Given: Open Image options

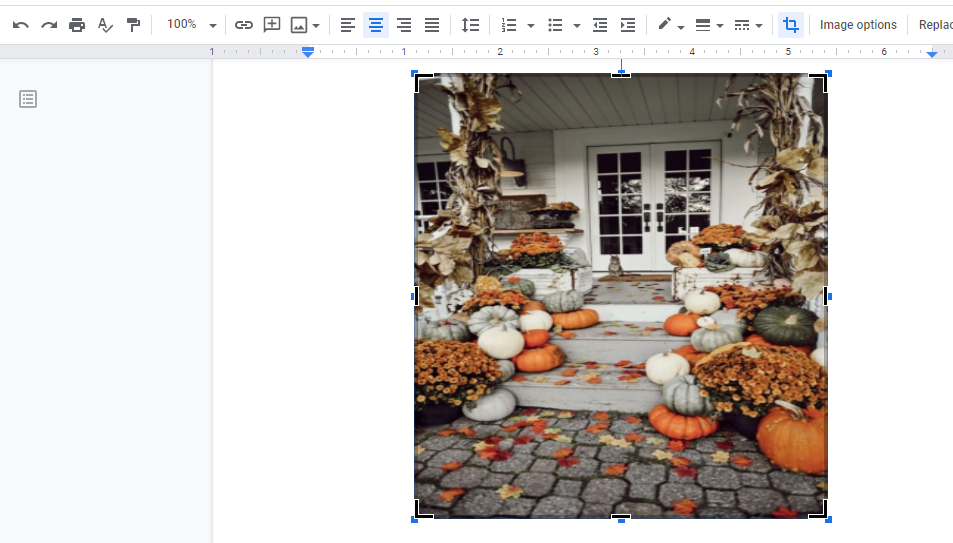Looking at the screenshot, I should coord(858,25).
